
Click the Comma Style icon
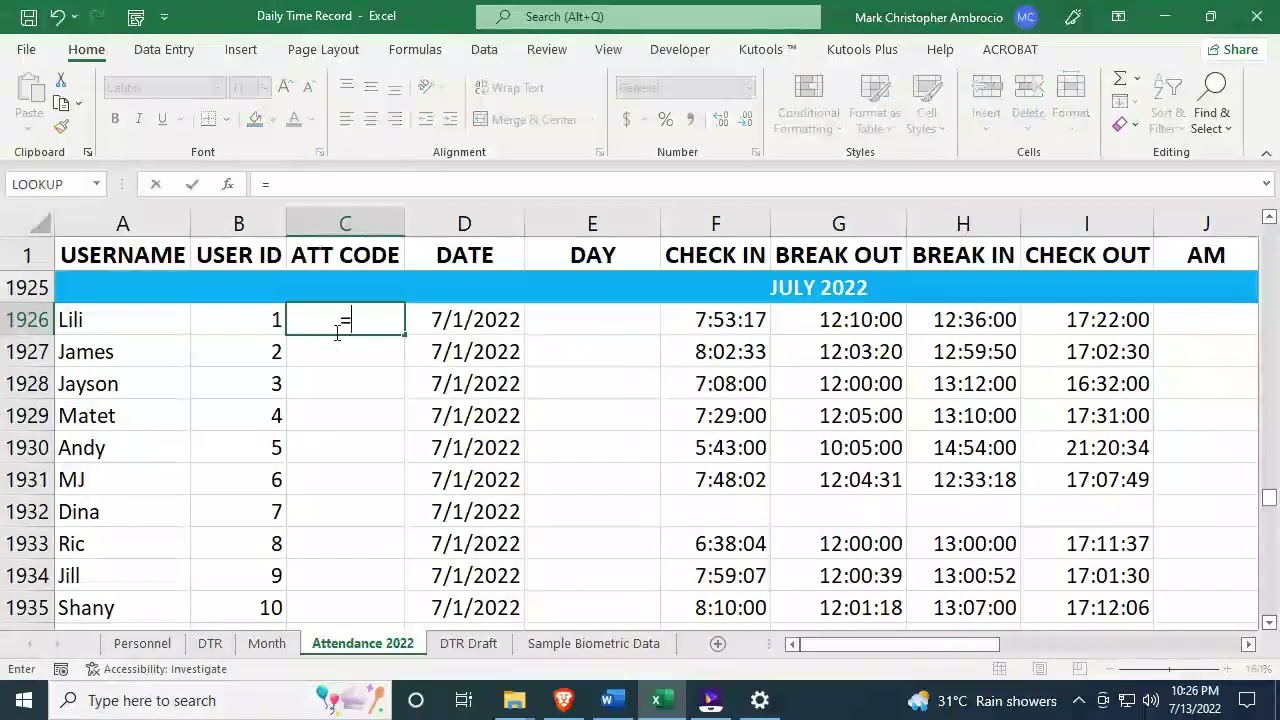point(690,120)
